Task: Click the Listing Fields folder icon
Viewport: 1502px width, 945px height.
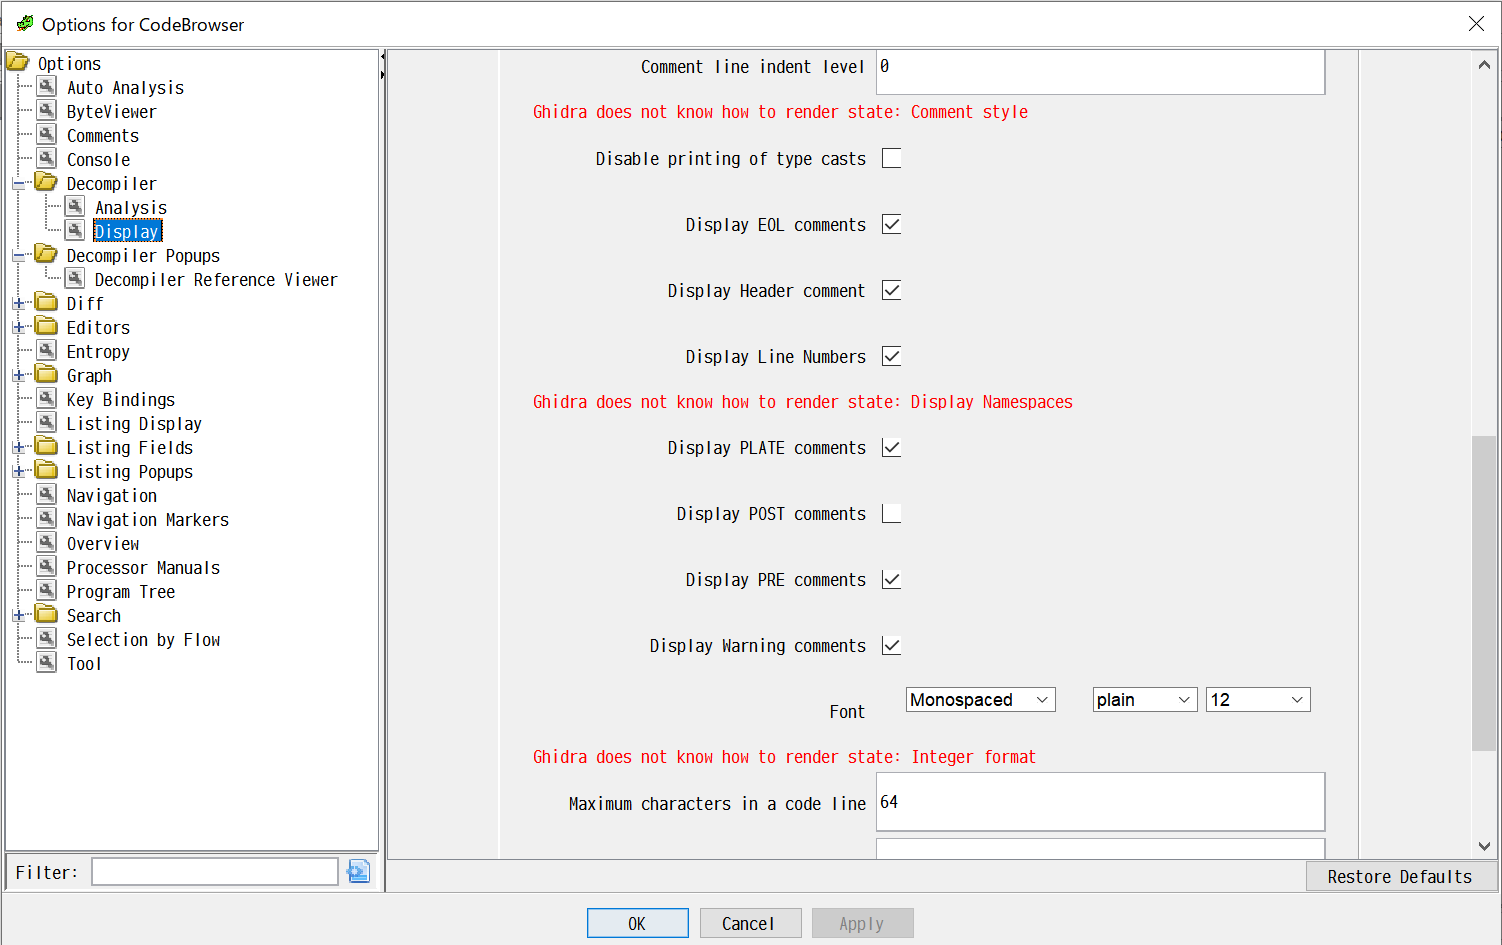Action: point(46,446)
